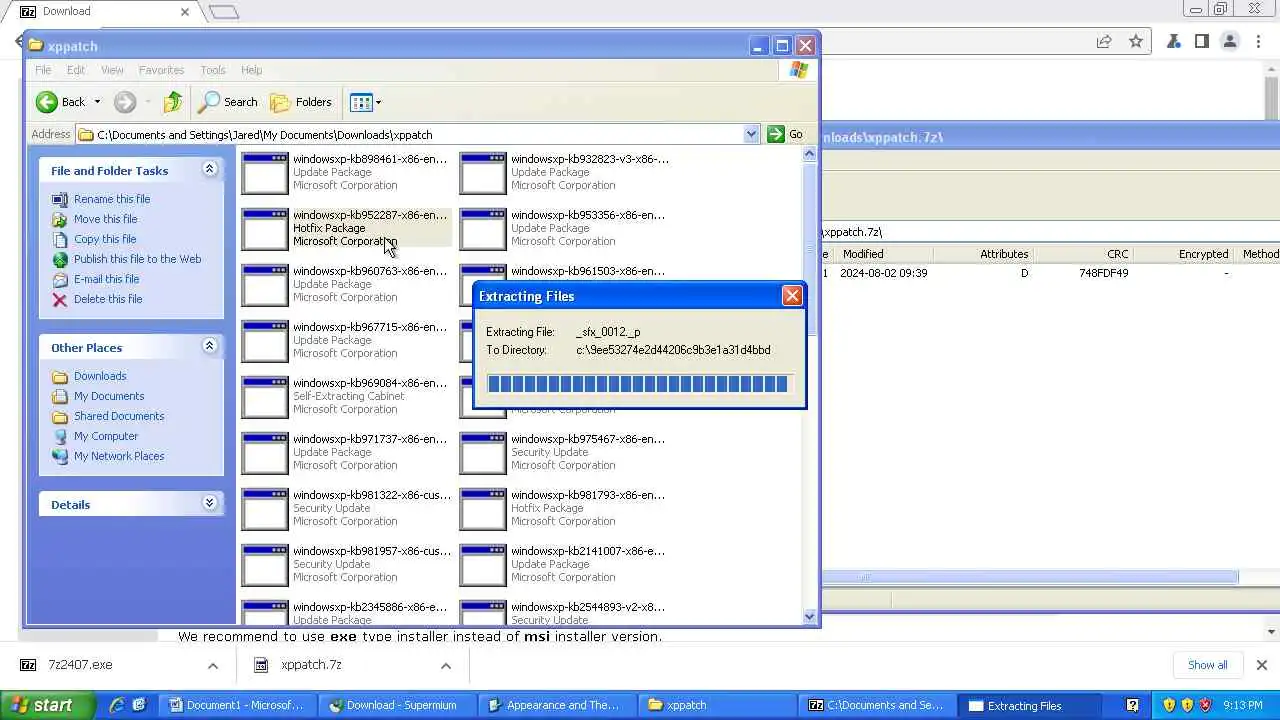Click Delete this file link

tap(108, 299)
